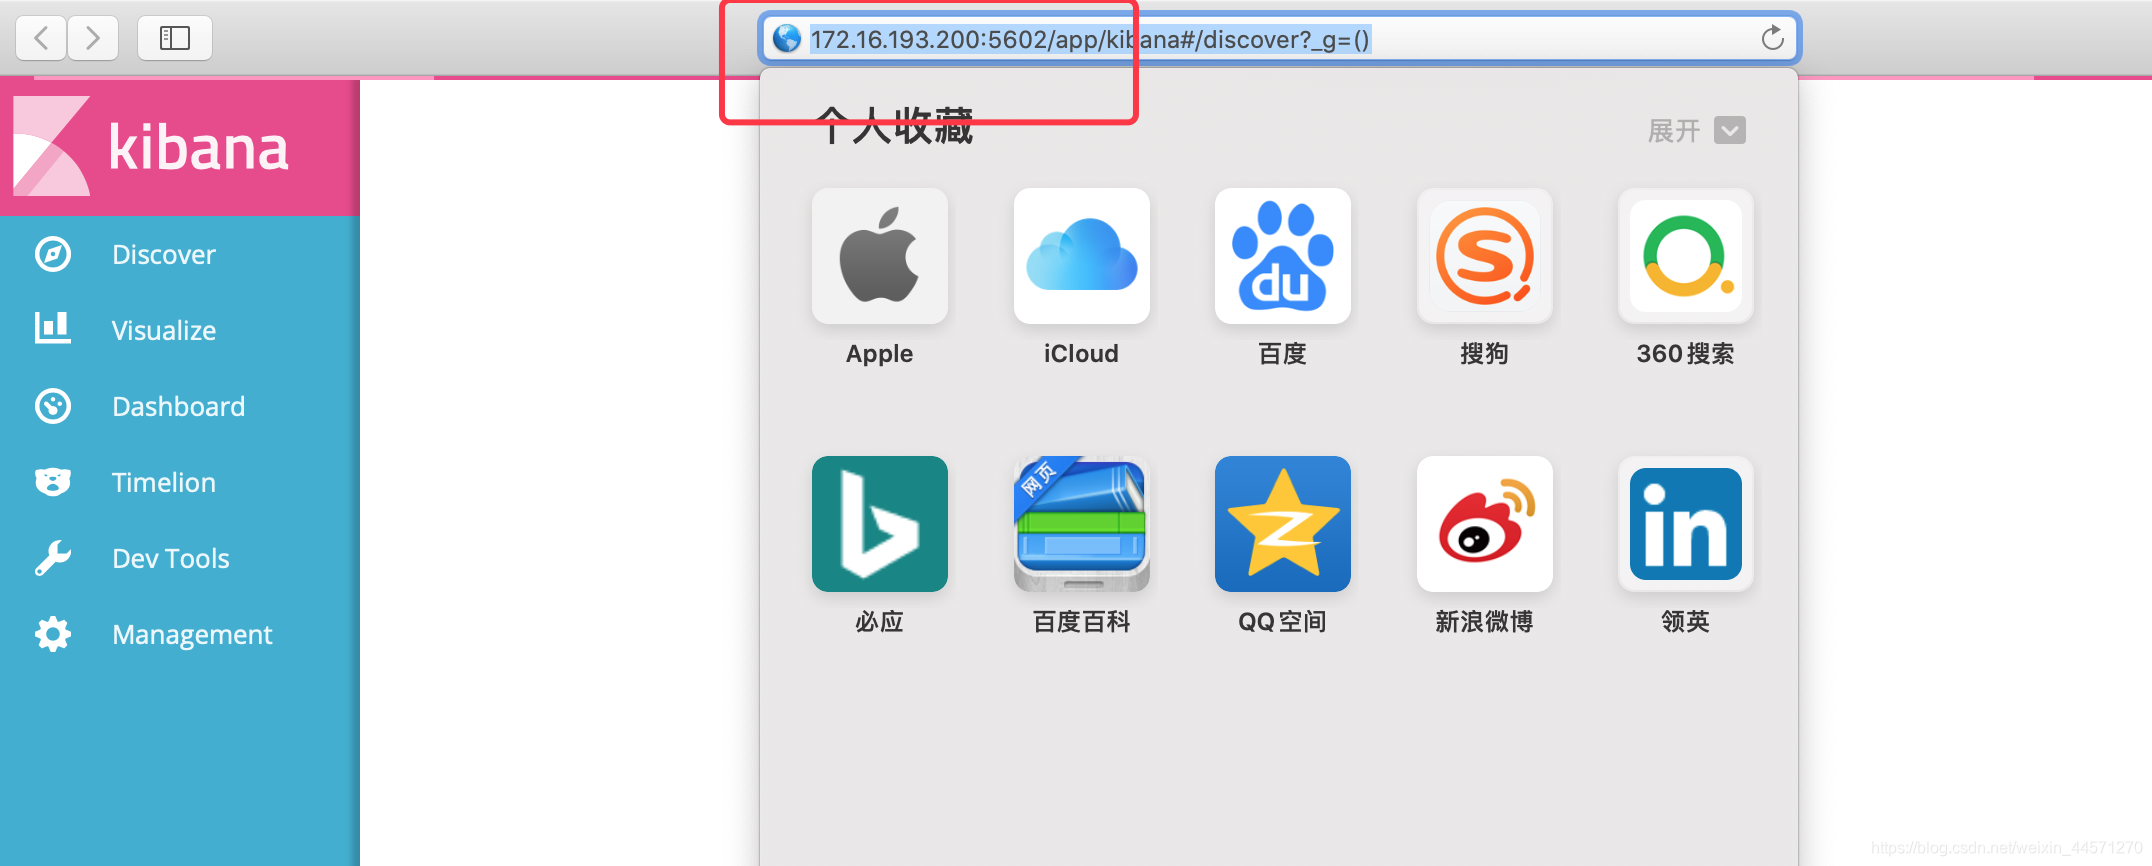The image size is (2152, 866).
Task: Open the Sogou (搜狗) favorite
Action: [x=1485, y=256]
